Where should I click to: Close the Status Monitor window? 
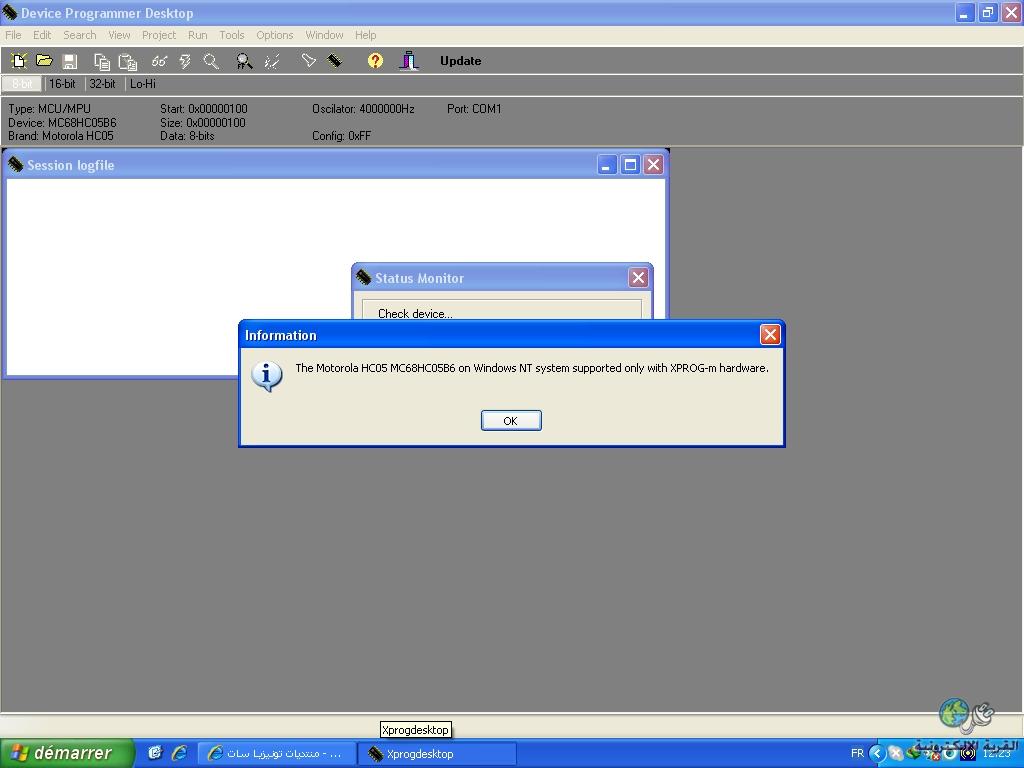[638, 278]
